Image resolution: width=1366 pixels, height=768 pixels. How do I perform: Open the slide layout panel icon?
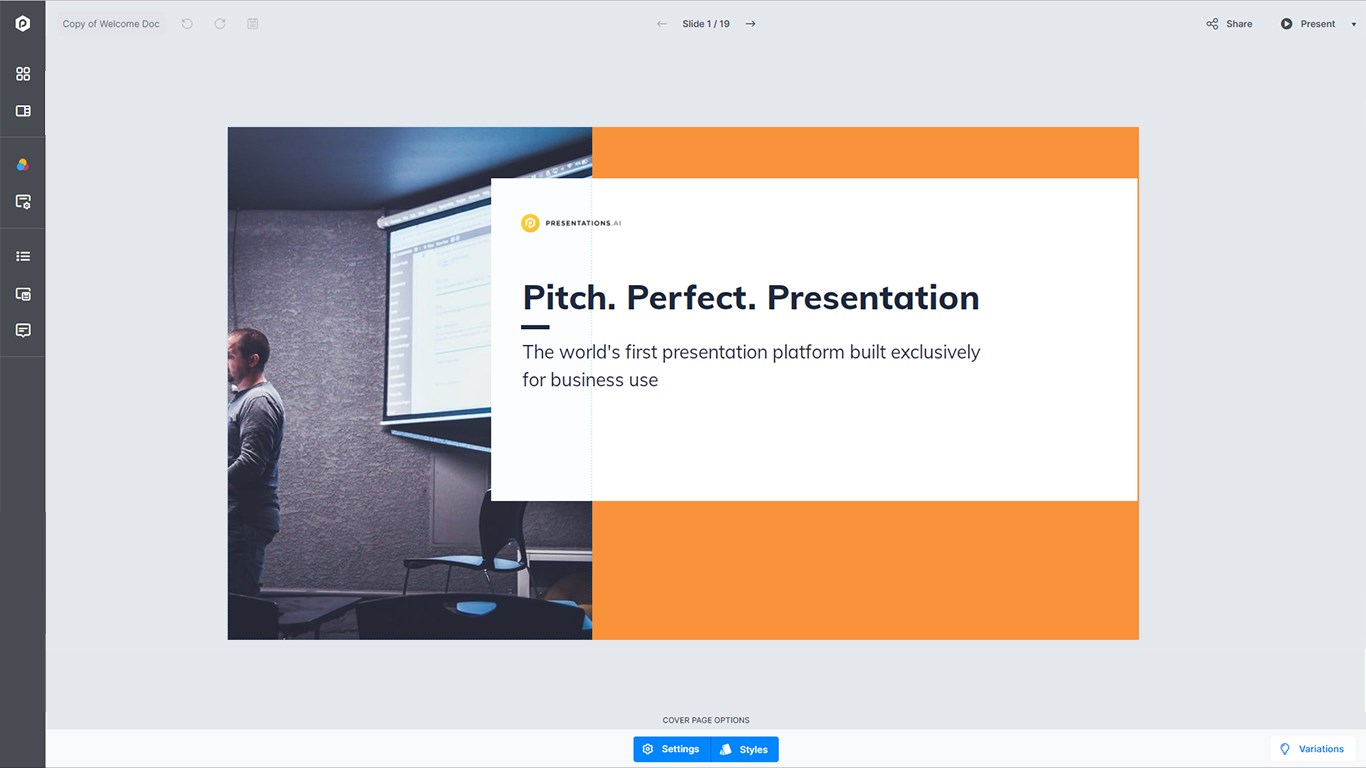click(23, 111)
